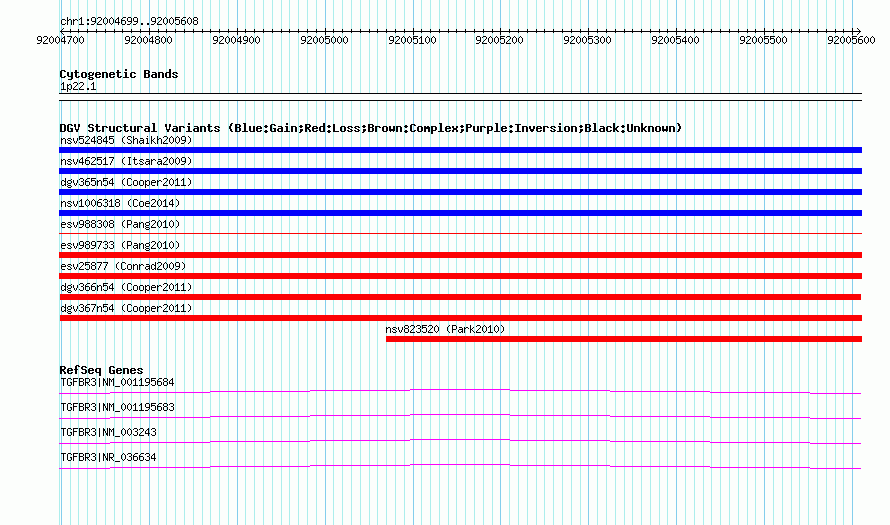Screen dimensions: 890x525
Task: Select the red loss bar of esv989733
Action: click(x=460, y=255)
